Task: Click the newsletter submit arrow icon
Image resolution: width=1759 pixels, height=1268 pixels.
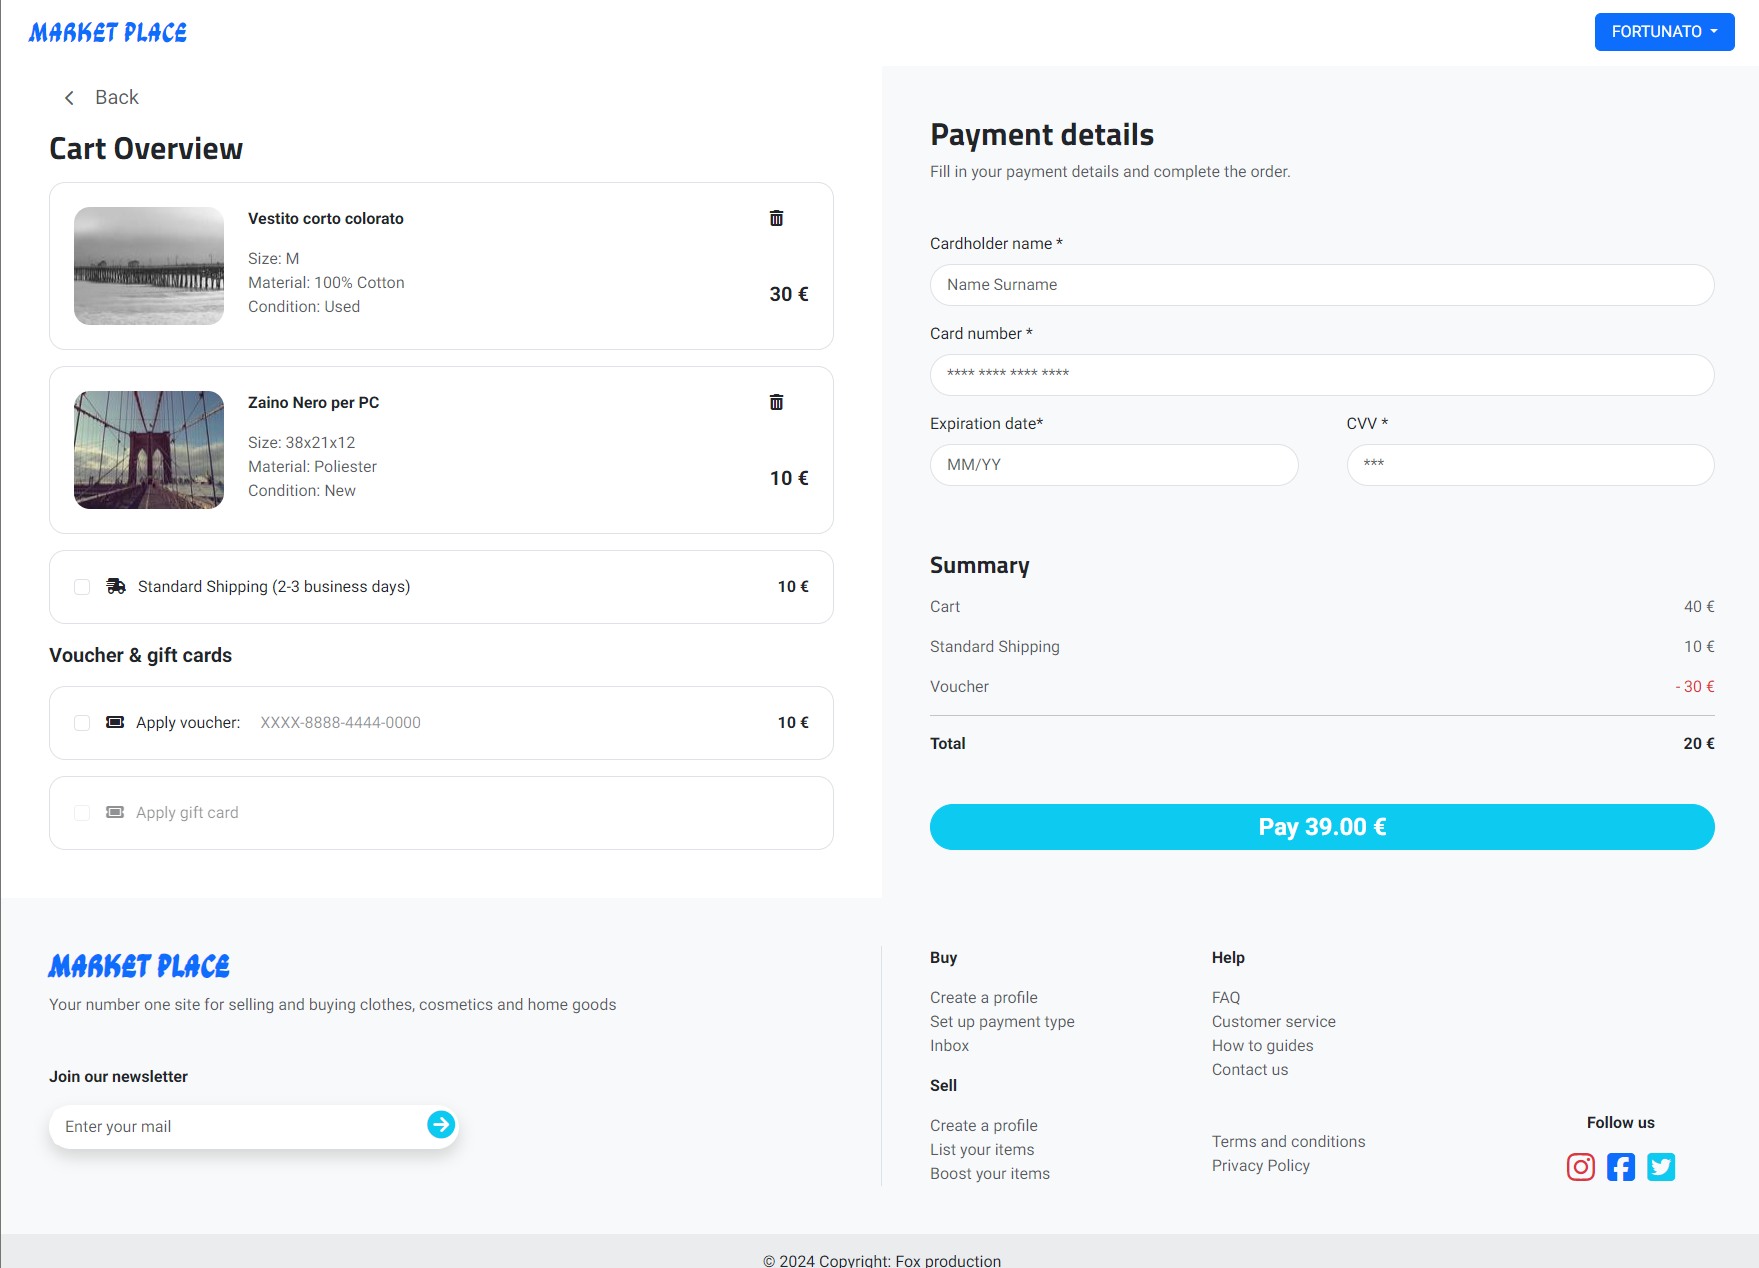Action: [x=441, y=1125]
